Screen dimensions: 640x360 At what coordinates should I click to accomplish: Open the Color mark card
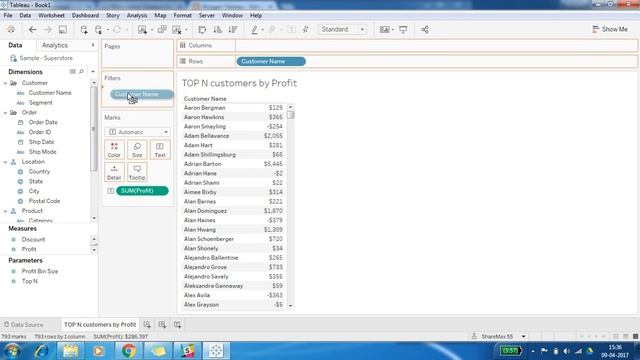114,150
